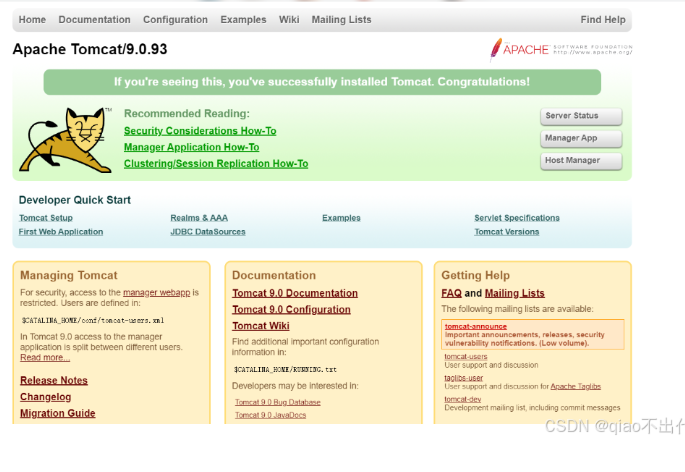Open the Apache Software Foundation logo
This screenshot has height=472, width=685.
click(561, 49)
